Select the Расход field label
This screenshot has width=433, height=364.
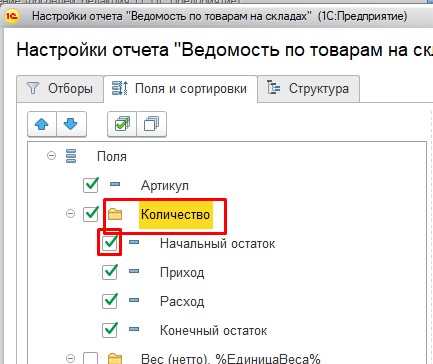182,302
